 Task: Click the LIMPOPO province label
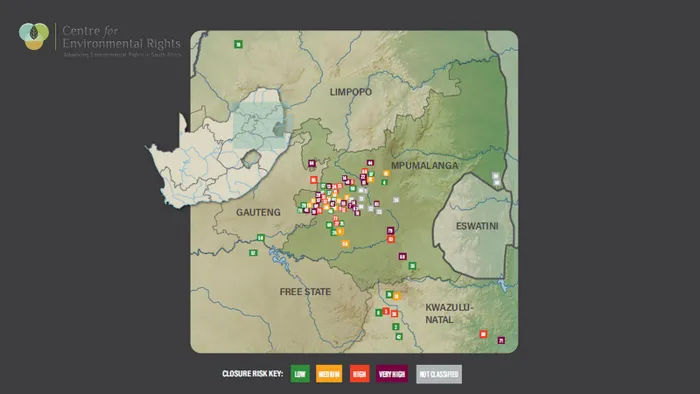[351, 92]
